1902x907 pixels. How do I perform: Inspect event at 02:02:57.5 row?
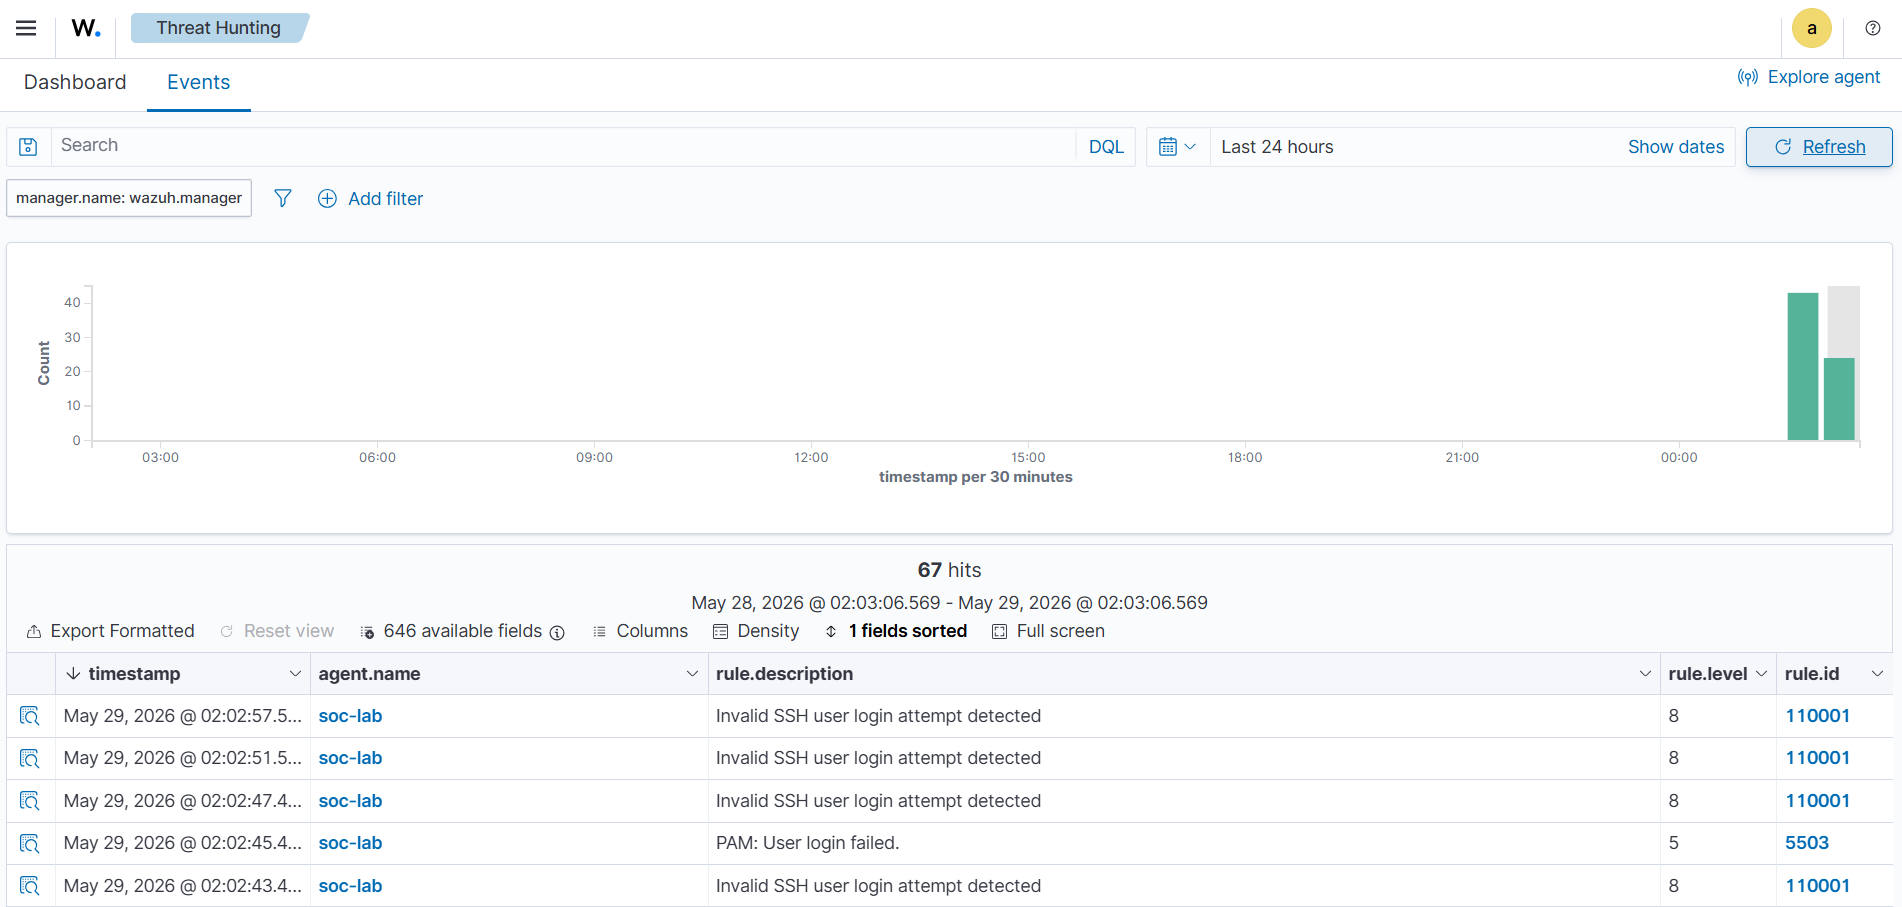click(x=30, y=716)
